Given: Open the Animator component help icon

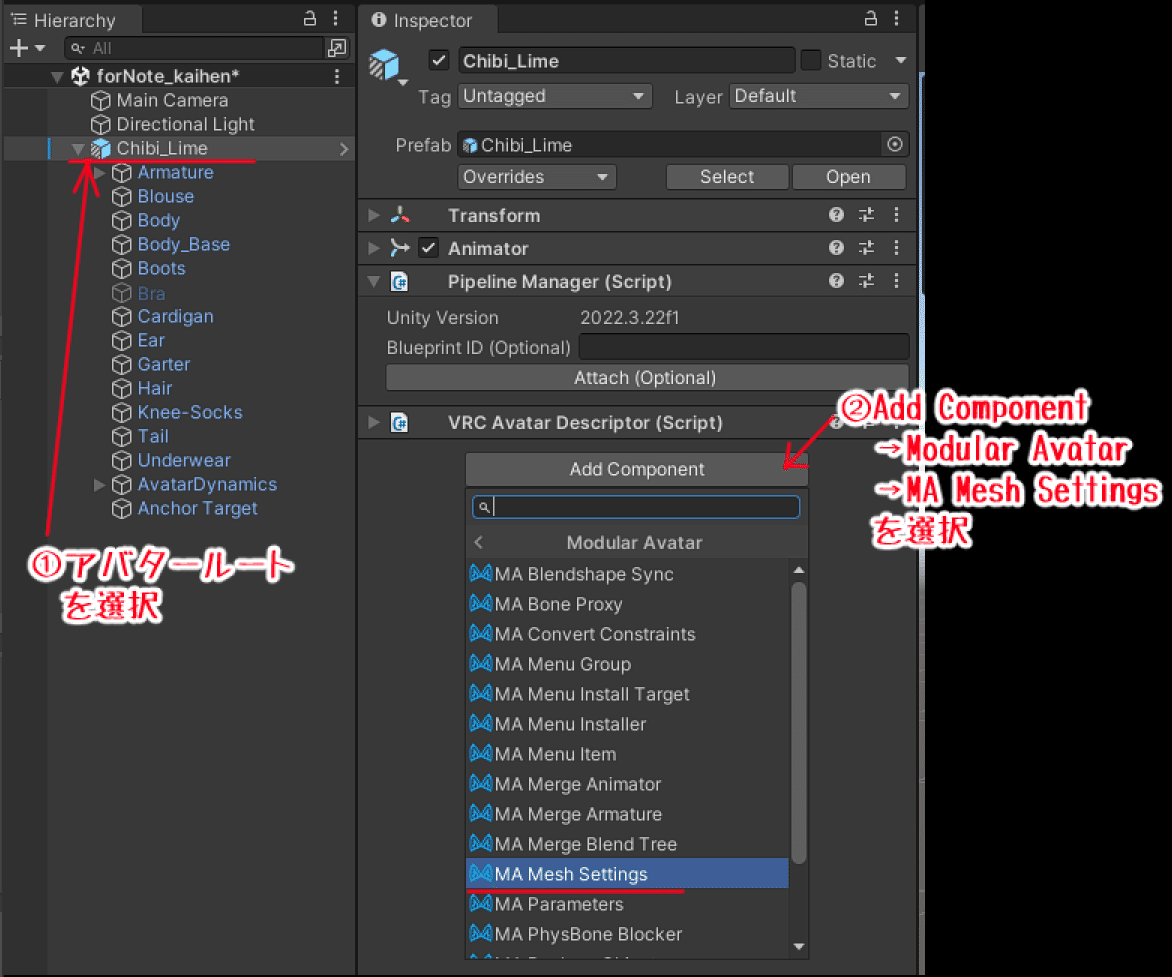Looking at the screenshot, I should (x=836, y=248).
